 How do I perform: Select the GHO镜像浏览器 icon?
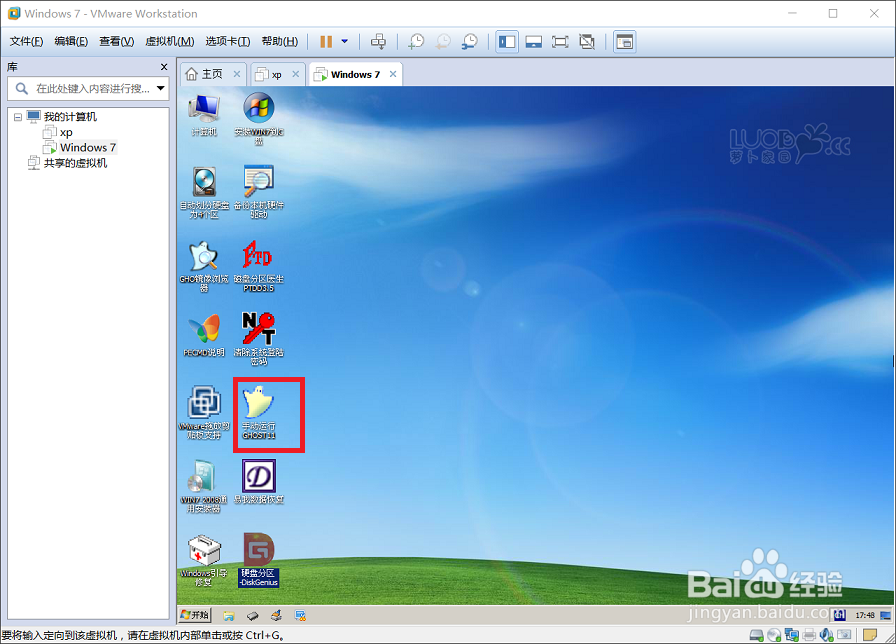(x=204, y=266)
